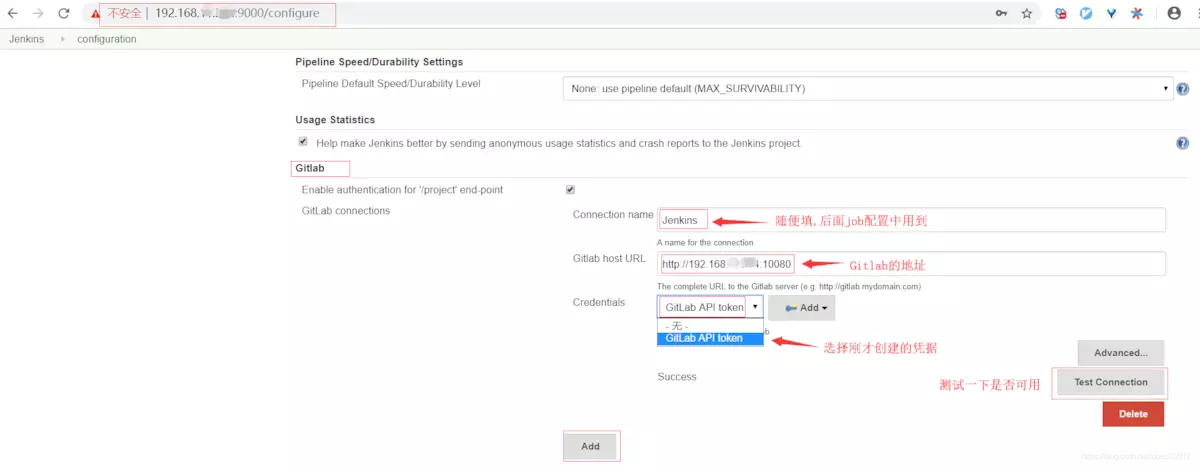The image size is (1200, 470).
Task: Click the Usage Statistics heading
Action: (x=335, y=120)
